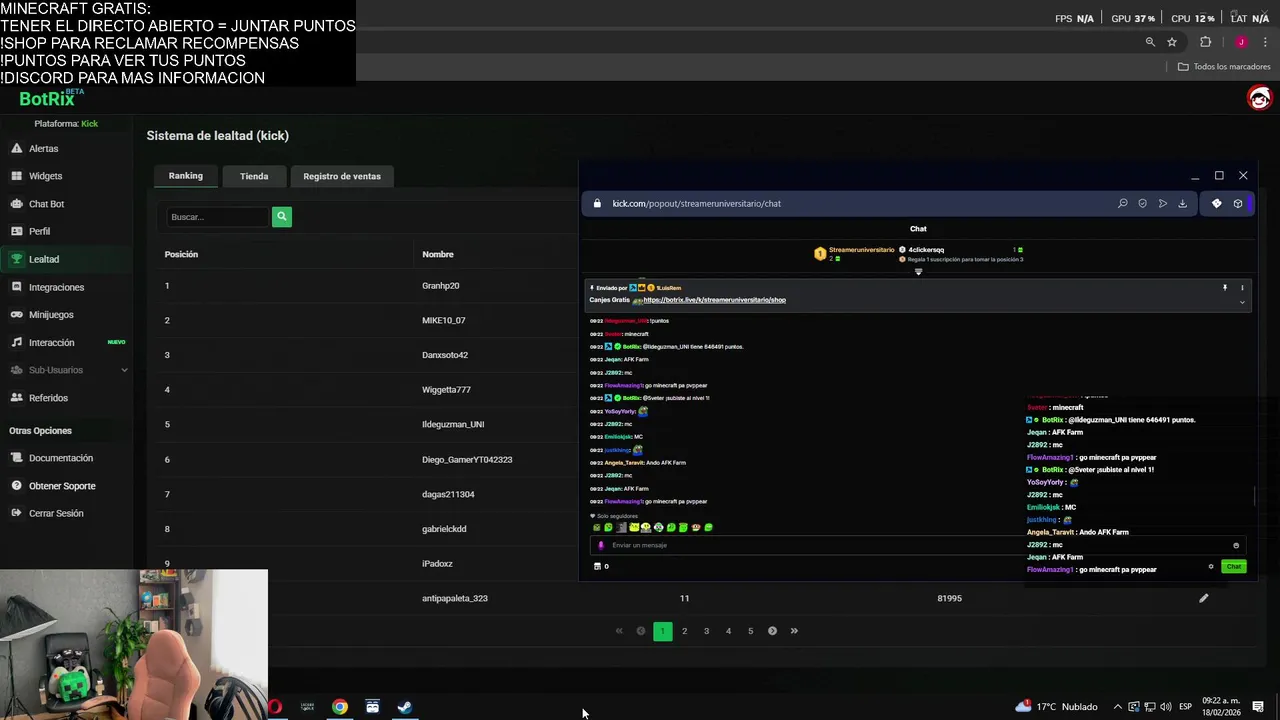Image resolution: width=1280 pixels, height=720 pixels.
Task: Click Danxsoto42 name in ranking
Action: [x=444, y=355]
